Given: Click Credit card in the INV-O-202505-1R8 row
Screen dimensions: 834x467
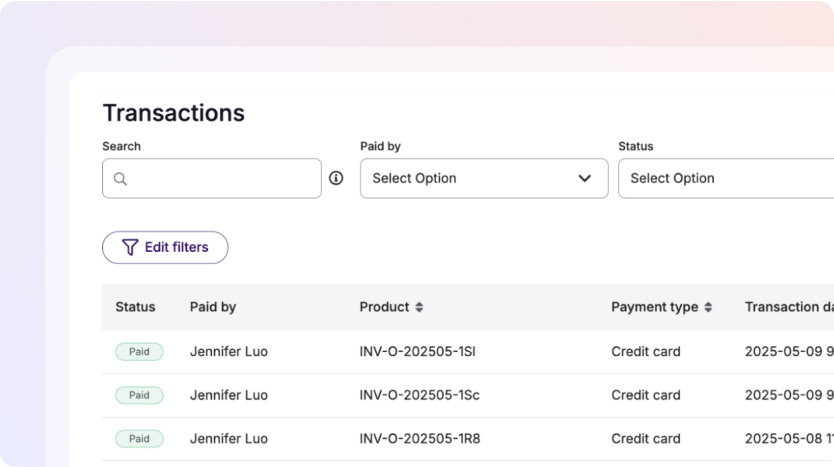Looking at the screenshot, I should 646,438.
